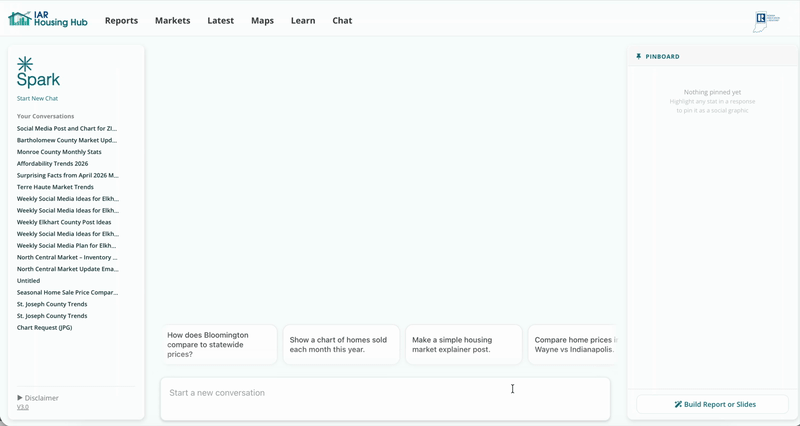The height and width of the screenshot is (426, 800).
Task: Select the homes sold each month chart suggestion
Action: (x=341, y=344)
